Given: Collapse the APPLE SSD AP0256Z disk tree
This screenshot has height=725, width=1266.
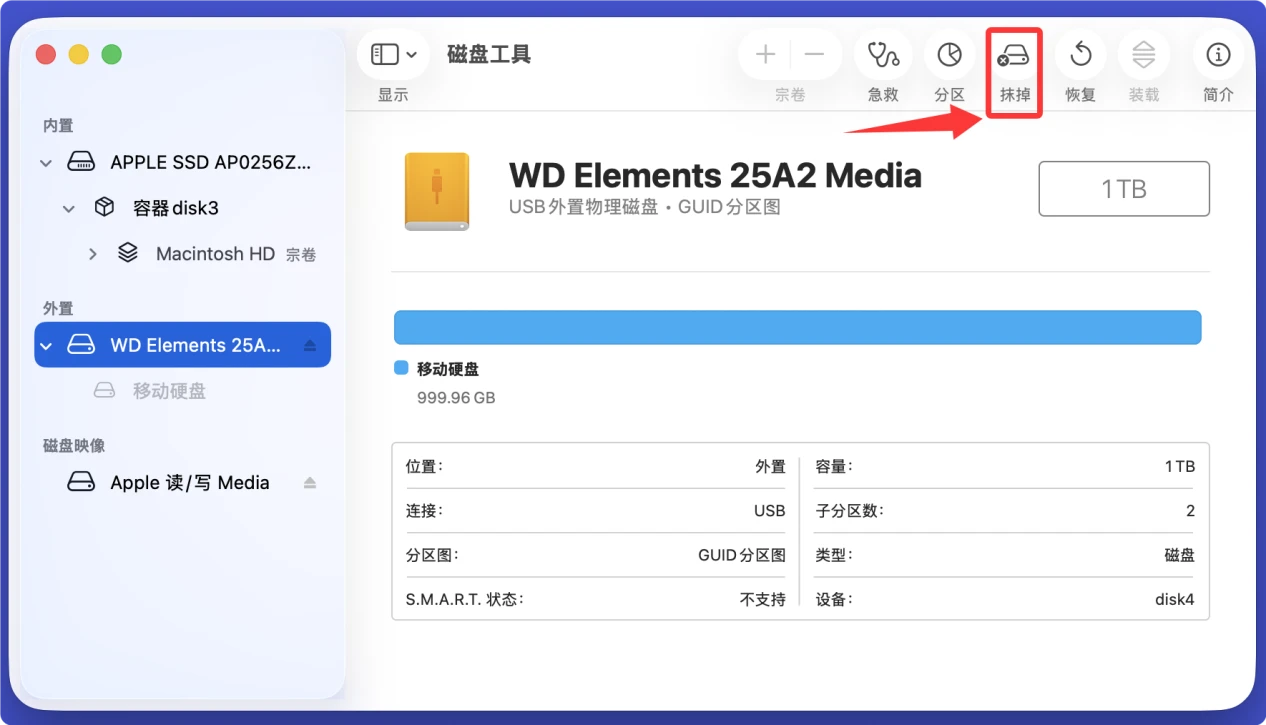Looking at the screenshot, I should pyautogui.click(x=46, y=163).
